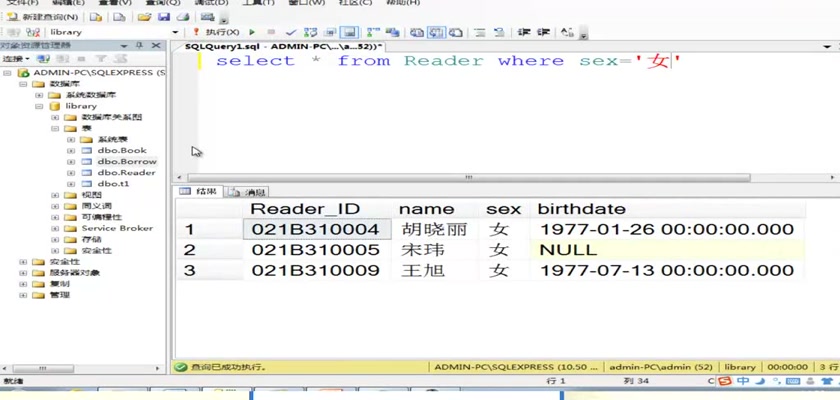Open the SQL editor toolbar overflow arrow

pyautogui.click(x=584, y=35)
